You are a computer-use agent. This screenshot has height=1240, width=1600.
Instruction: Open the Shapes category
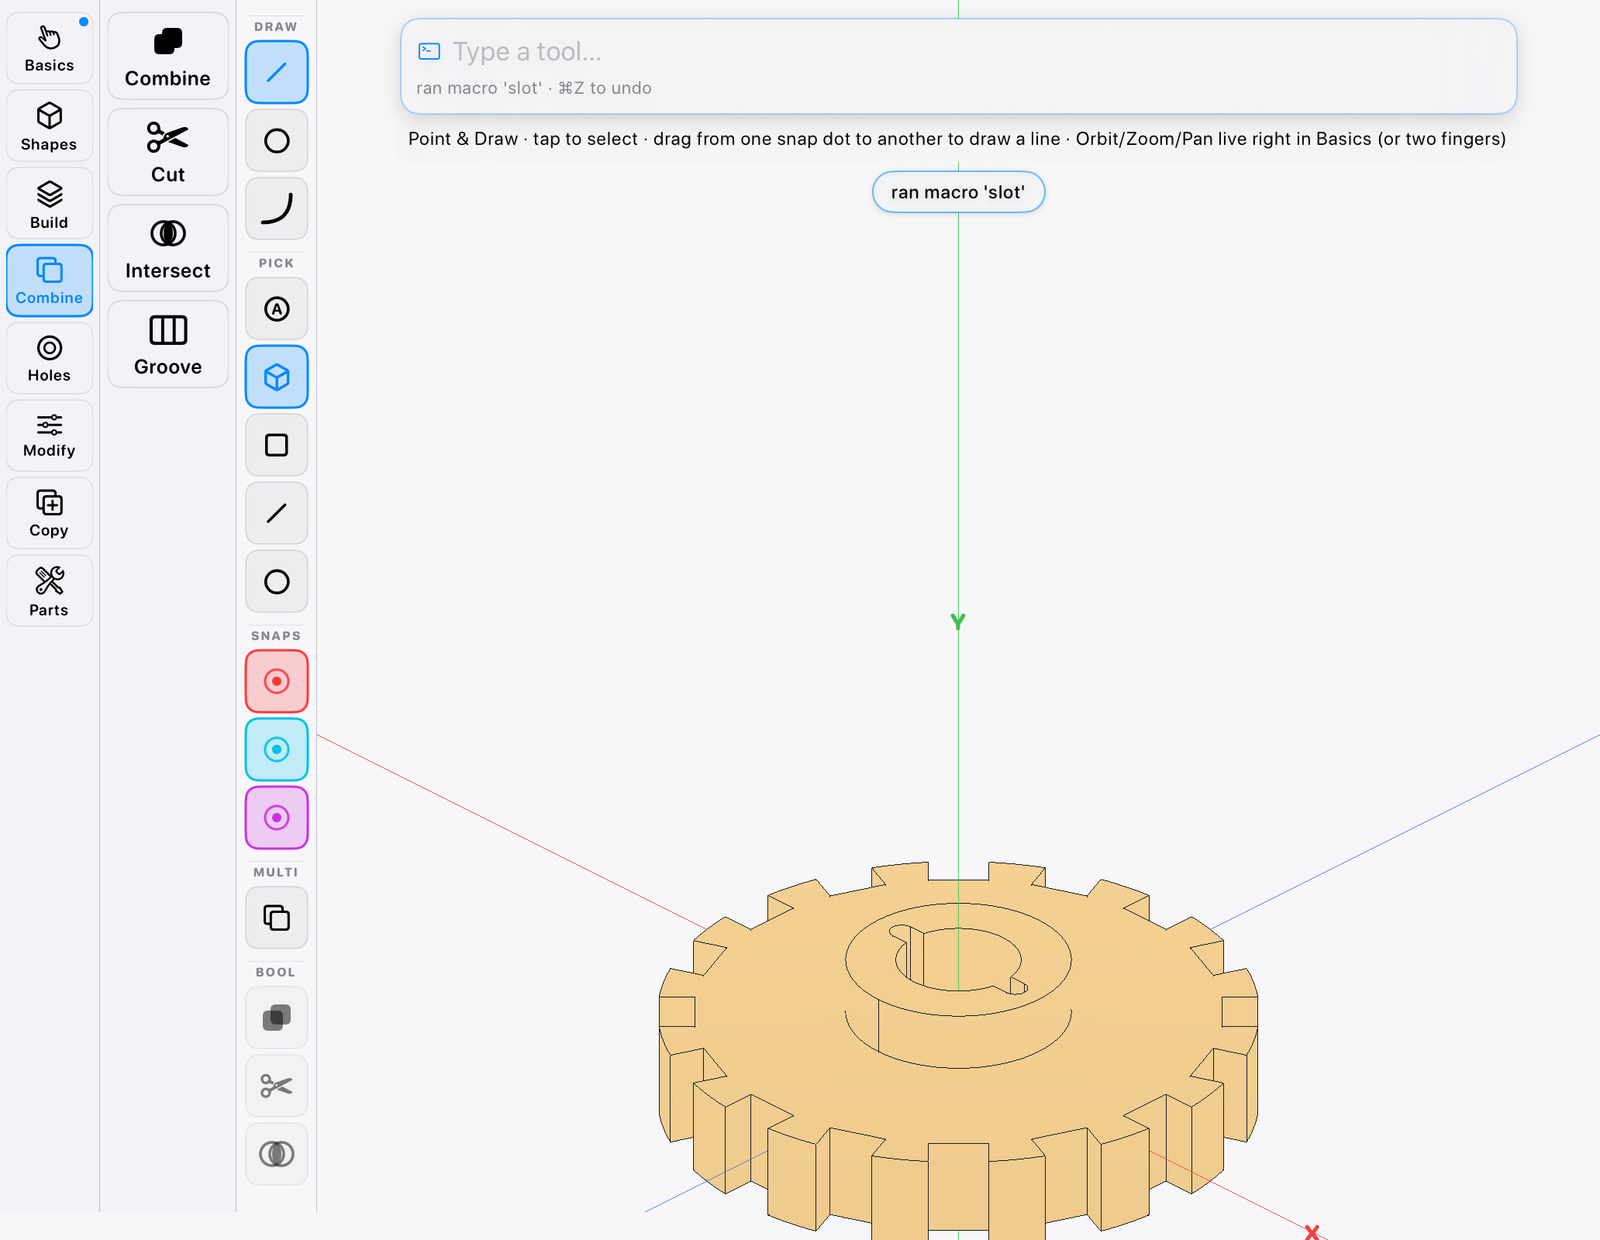(49, 126)
